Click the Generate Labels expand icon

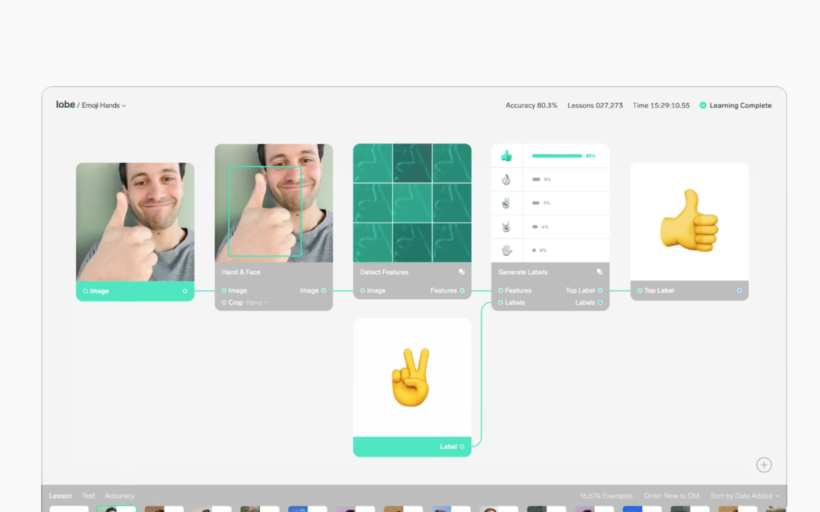tap(600, 271)
